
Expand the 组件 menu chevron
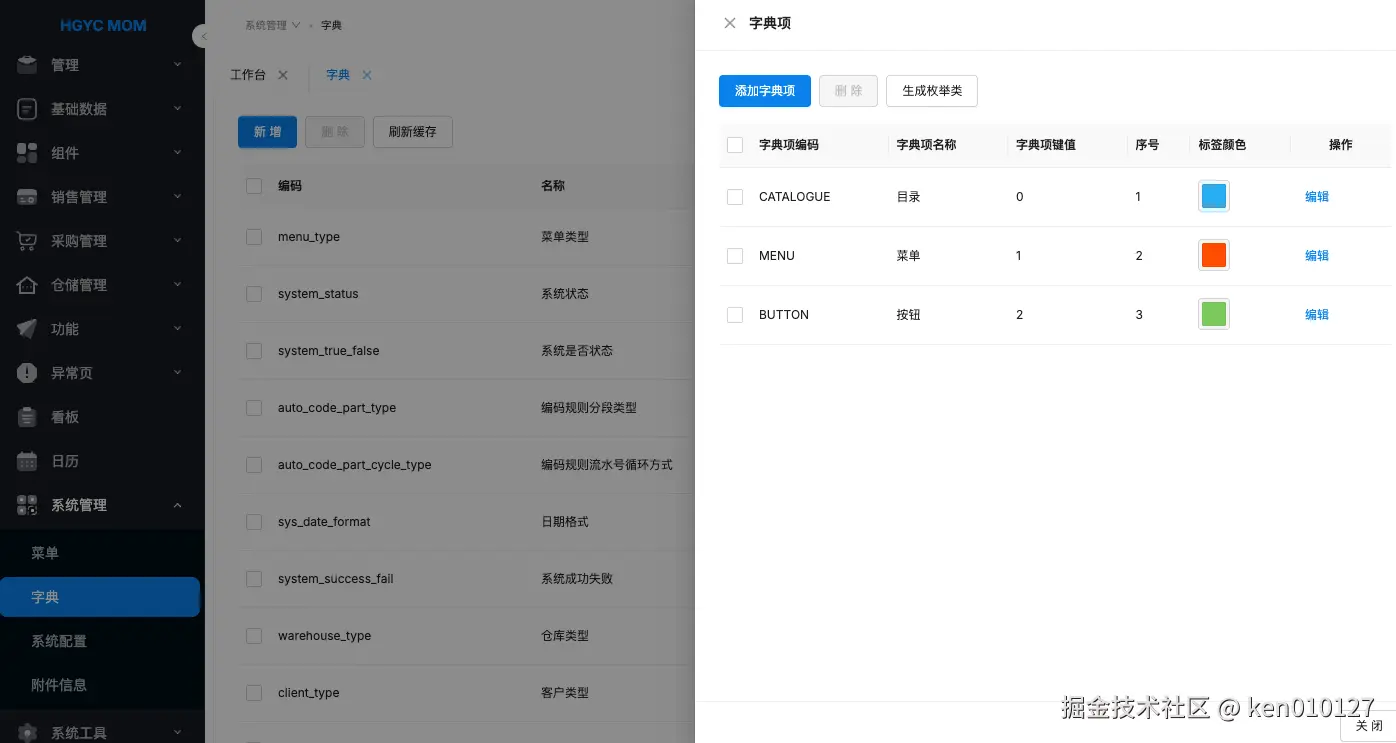(x=178, y=153)
